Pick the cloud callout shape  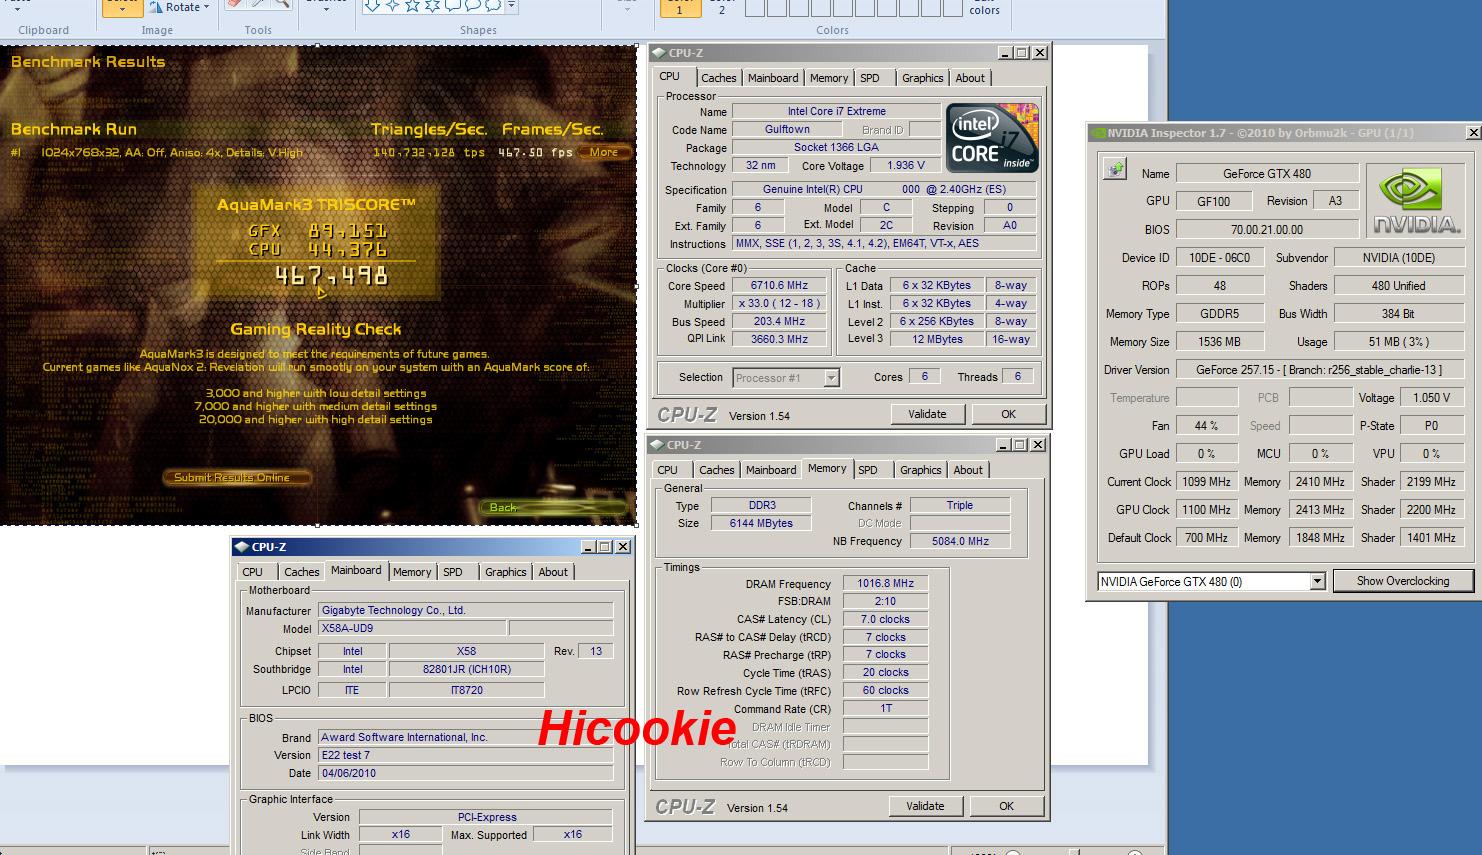[x=493, y=6]
